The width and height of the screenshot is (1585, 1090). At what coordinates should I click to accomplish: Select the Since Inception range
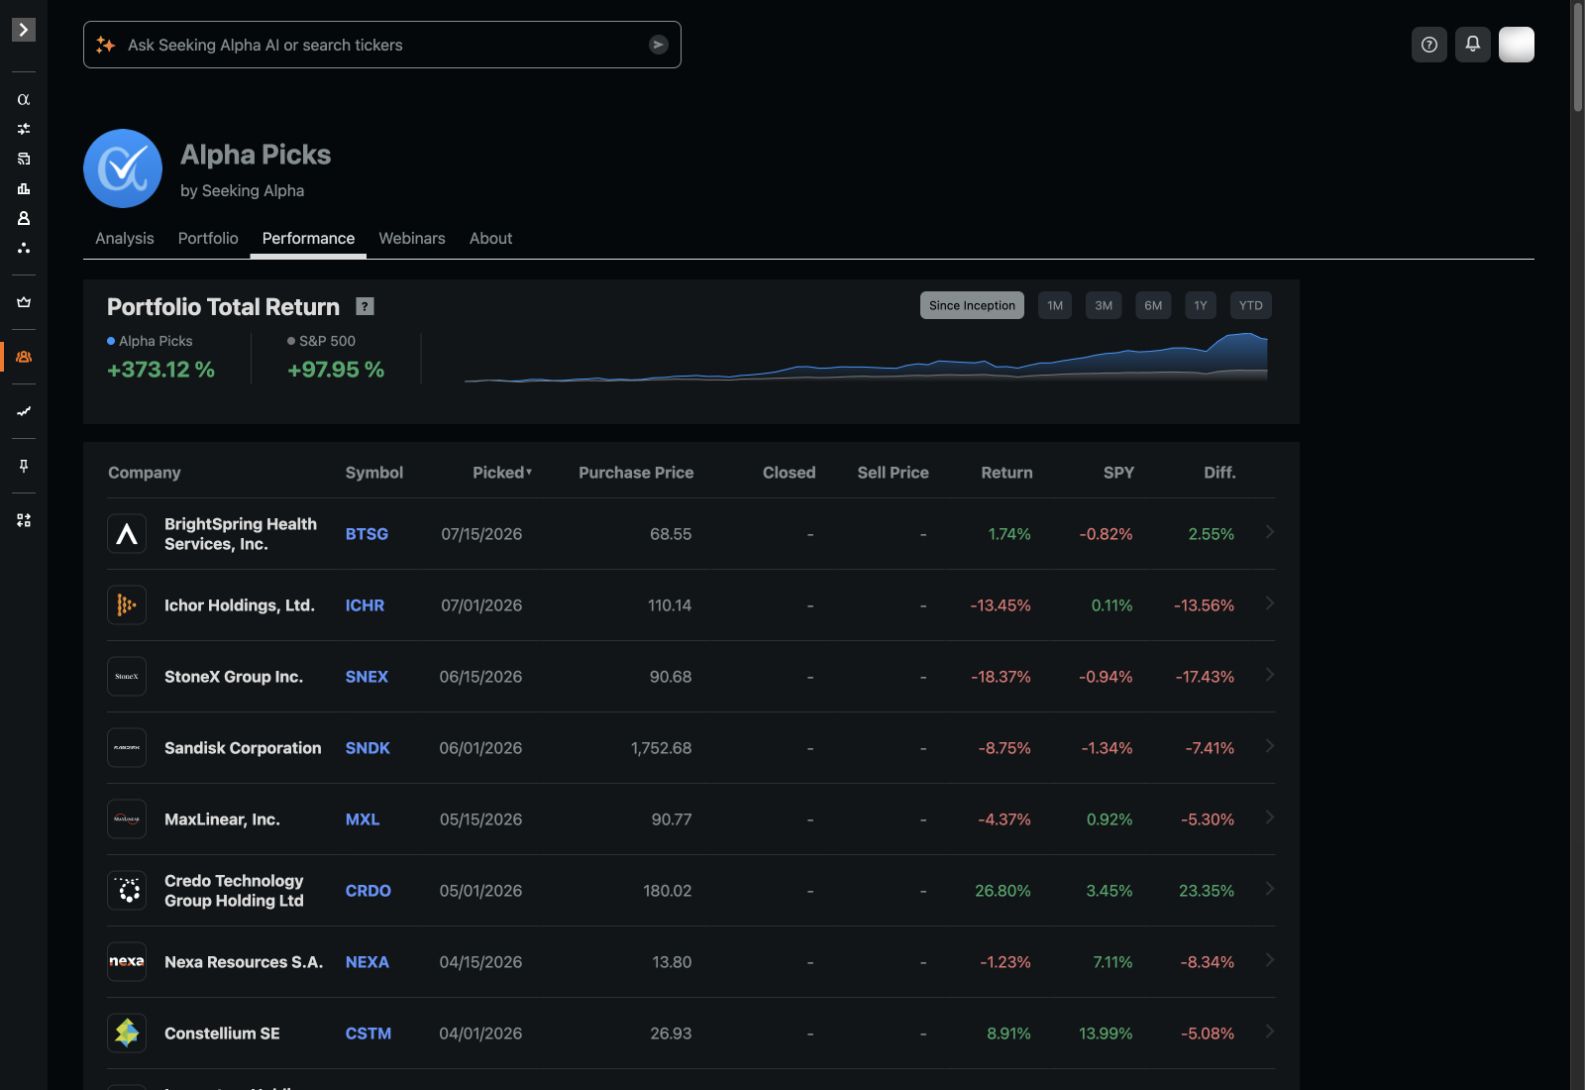(972, 305)
